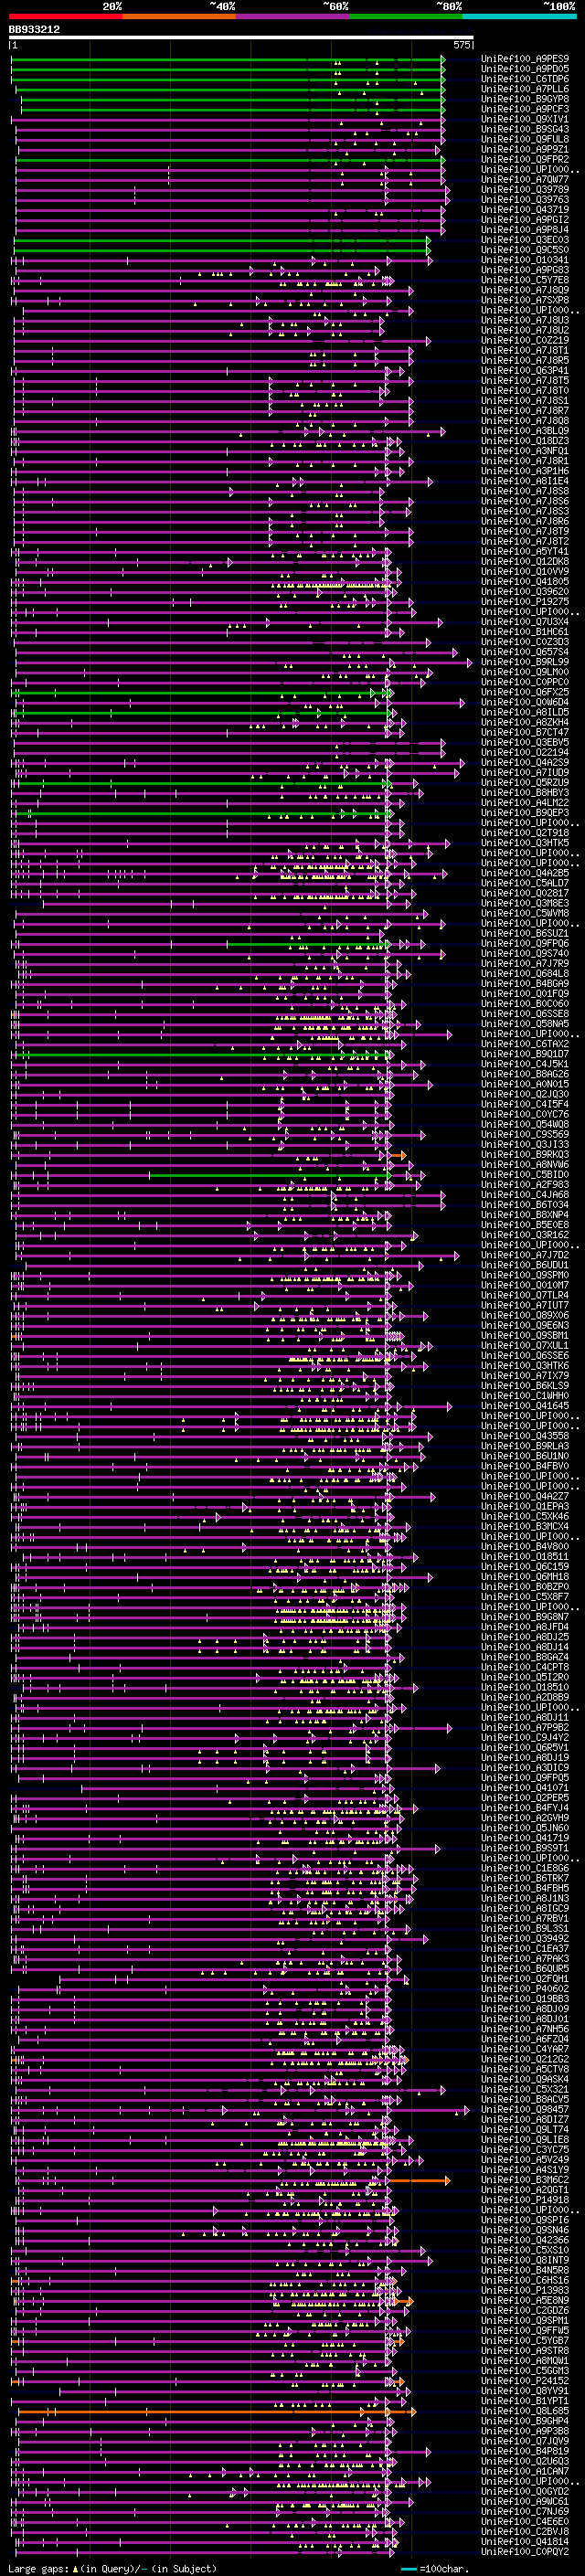
Task: Click the UniRef100_Q39789 label
Action: click(524, 190)
